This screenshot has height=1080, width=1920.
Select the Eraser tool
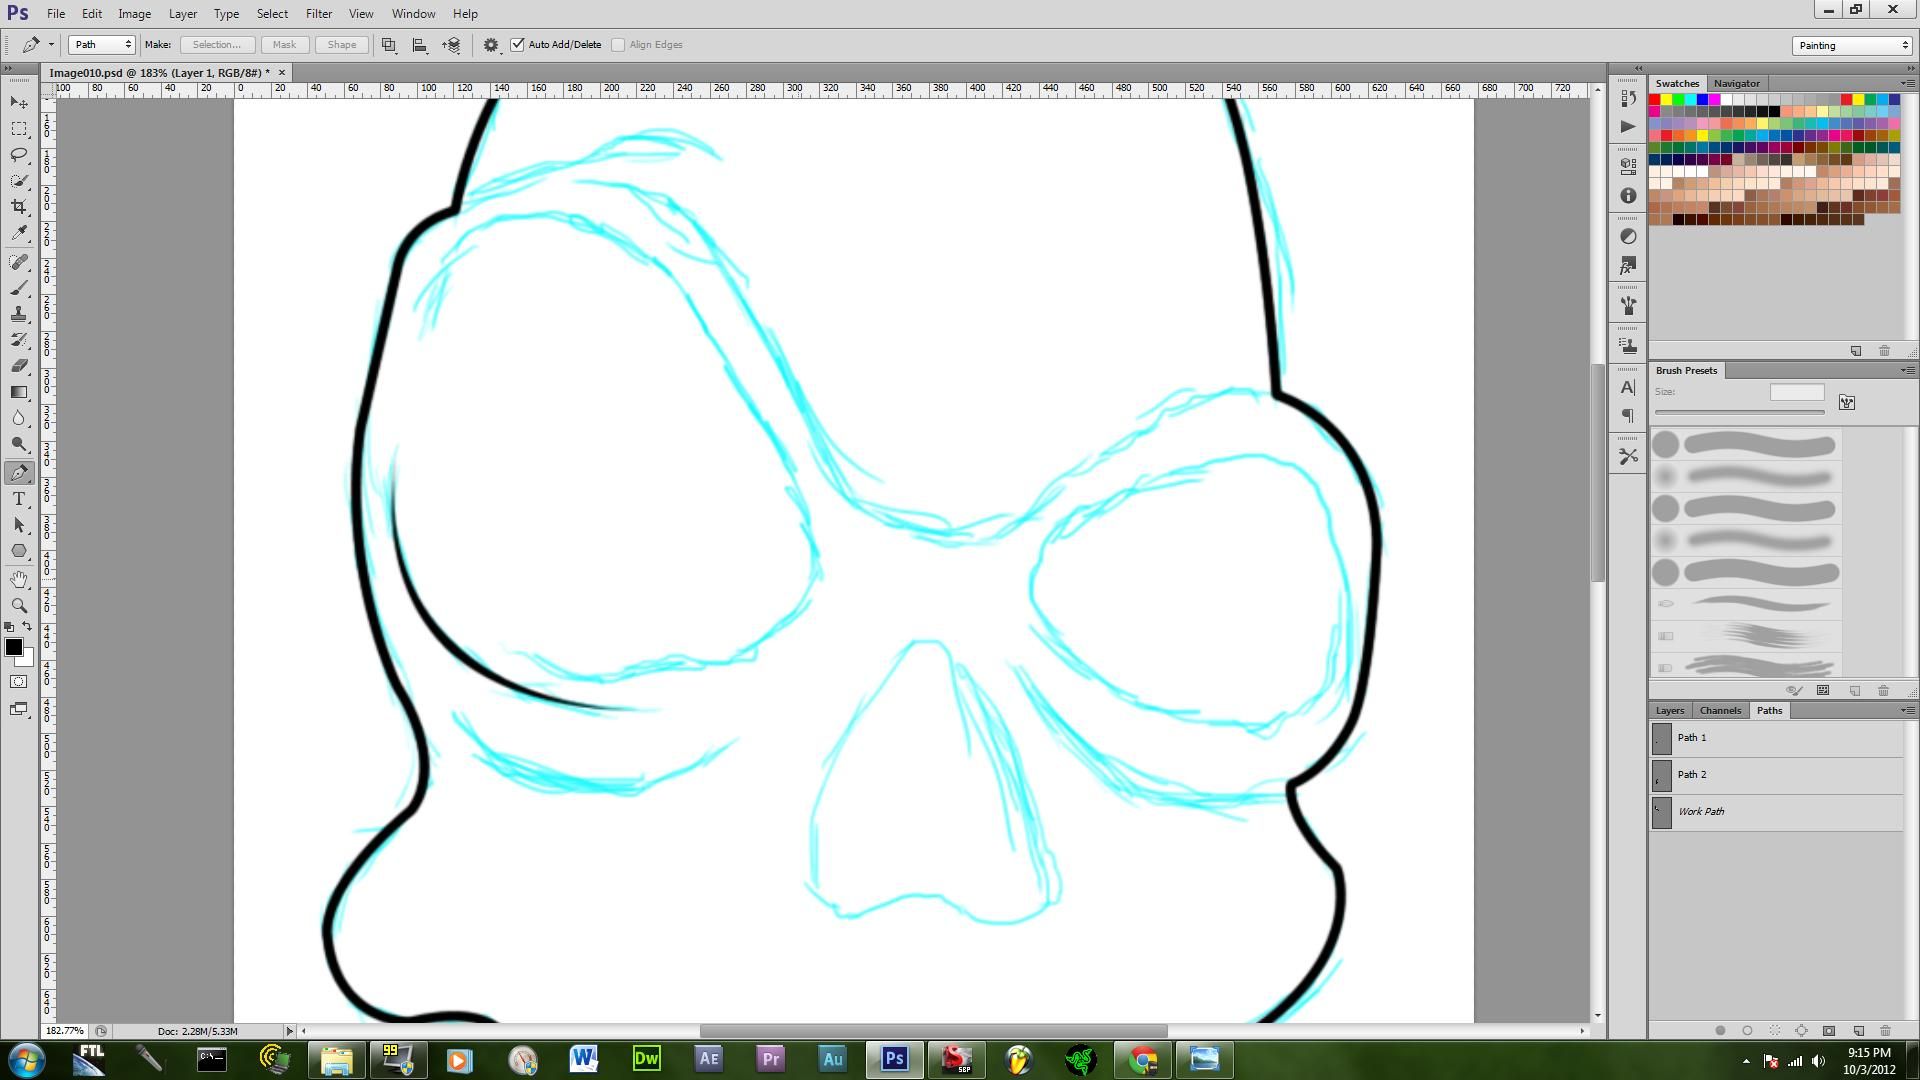click(x=19, y=366)
